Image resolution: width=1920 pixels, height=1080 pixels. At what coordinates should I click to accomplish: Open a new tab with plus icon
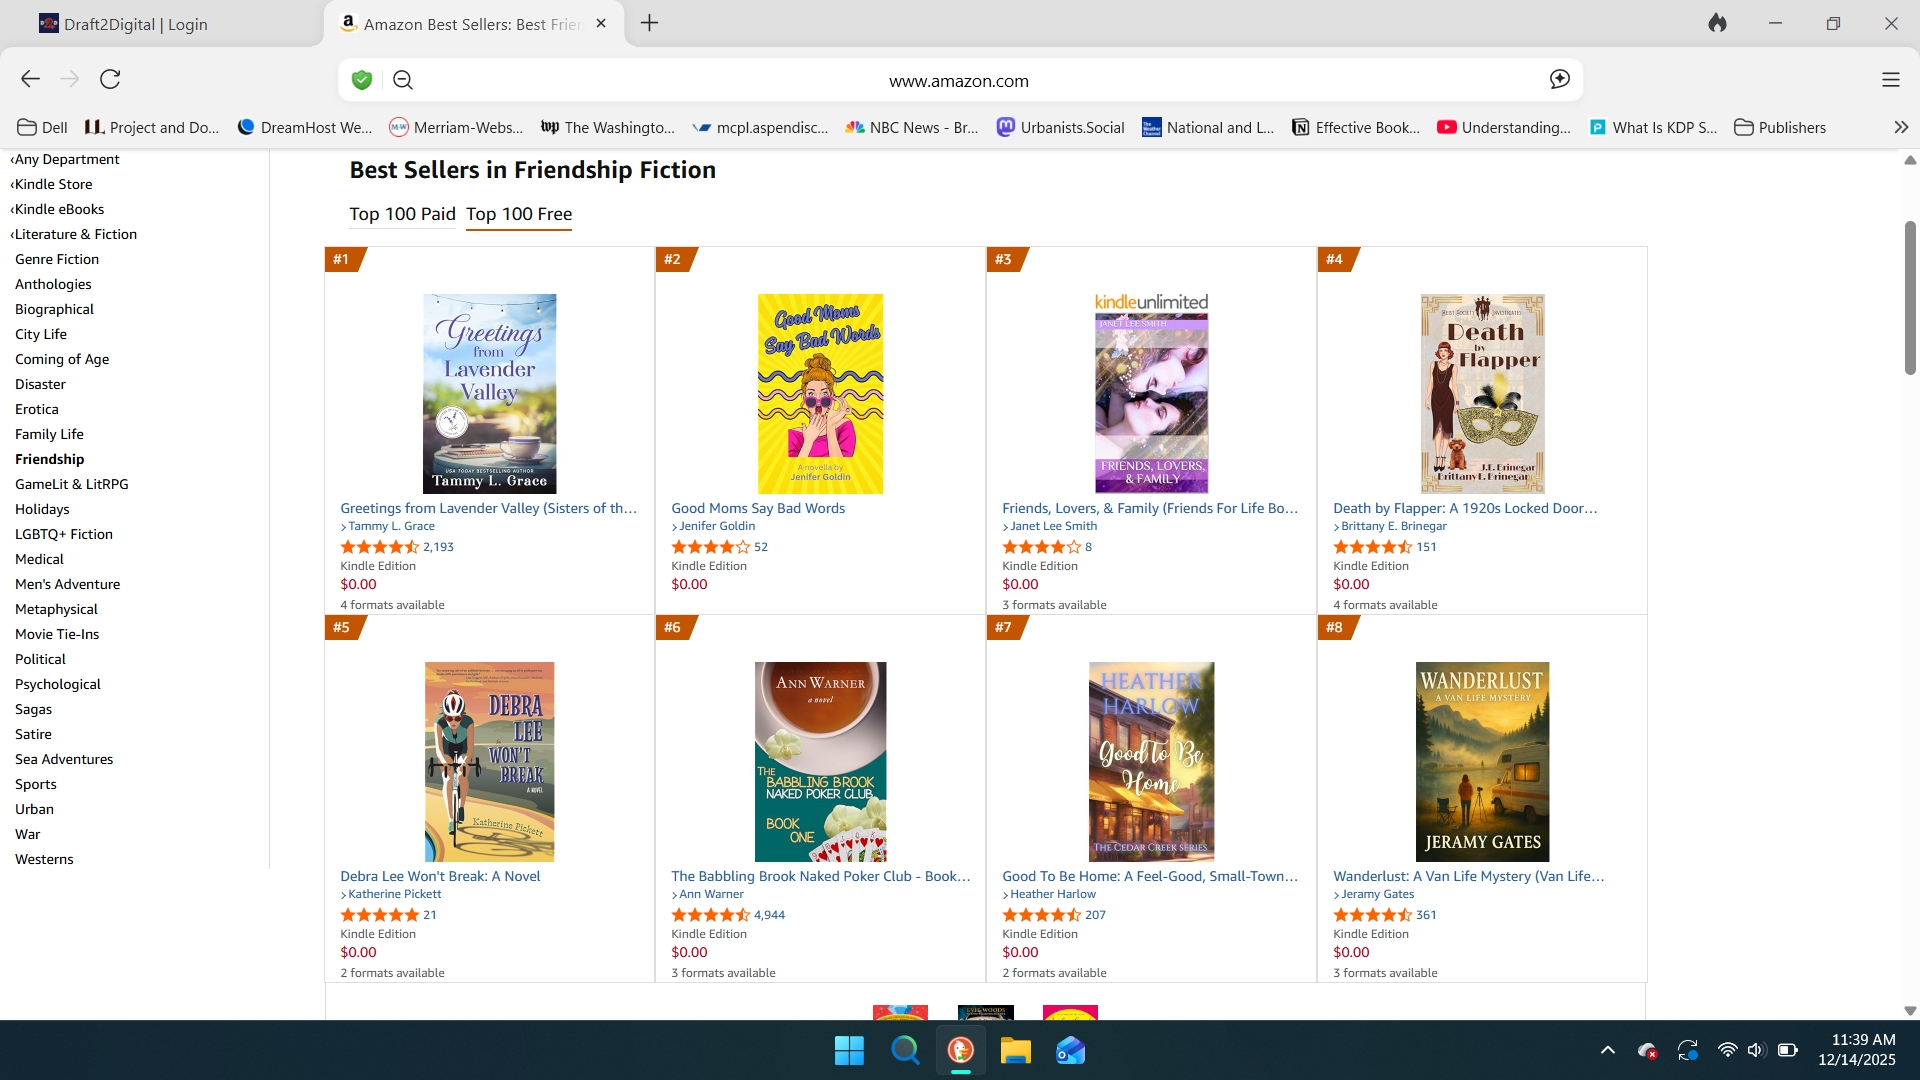[x=649, y=23]
